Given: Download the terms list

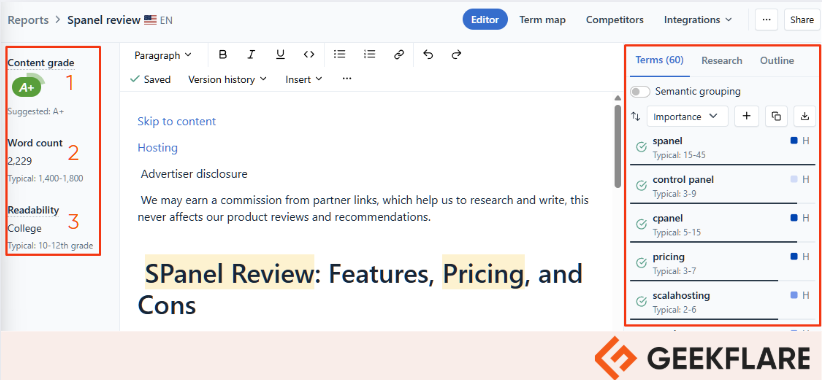Looking at the screenshot, I should 805,116.
